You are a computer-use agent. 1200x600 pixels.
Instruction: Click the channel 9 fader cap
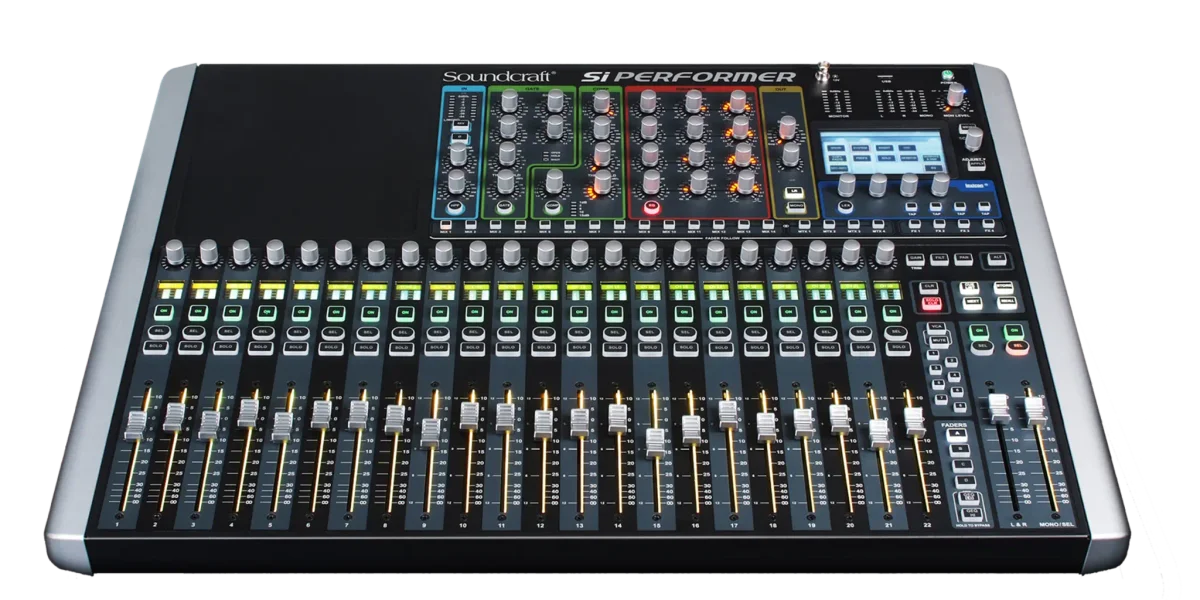[431, 432]
